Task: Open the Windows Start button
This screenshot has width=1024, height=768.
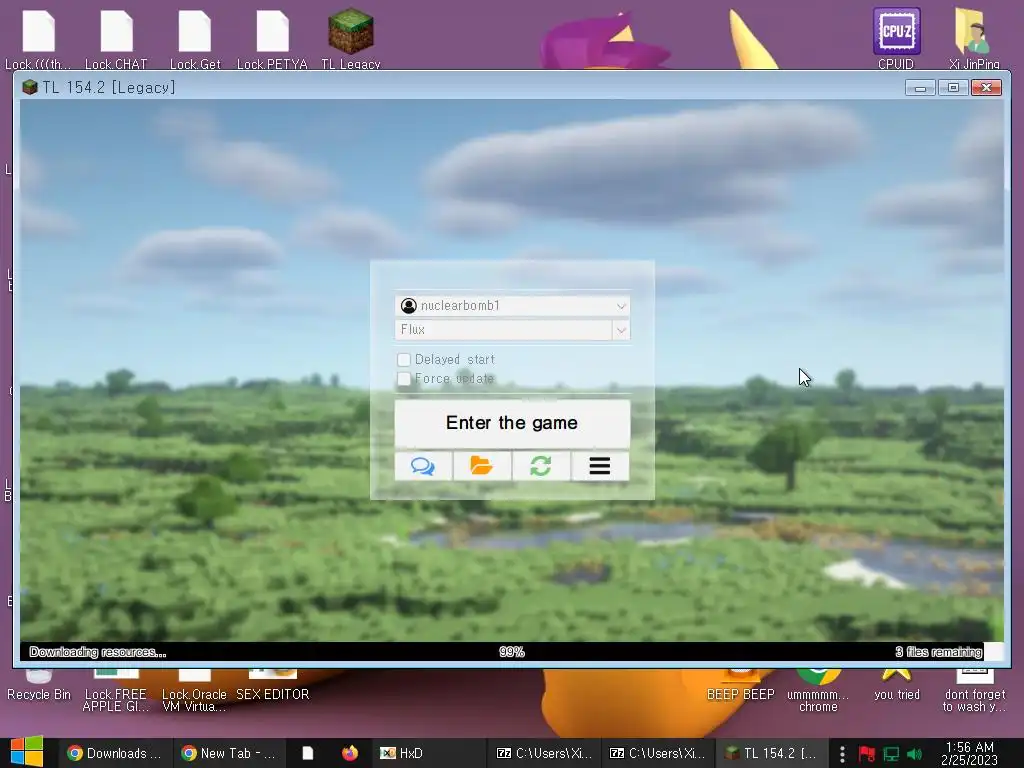Action: (27, 753)
